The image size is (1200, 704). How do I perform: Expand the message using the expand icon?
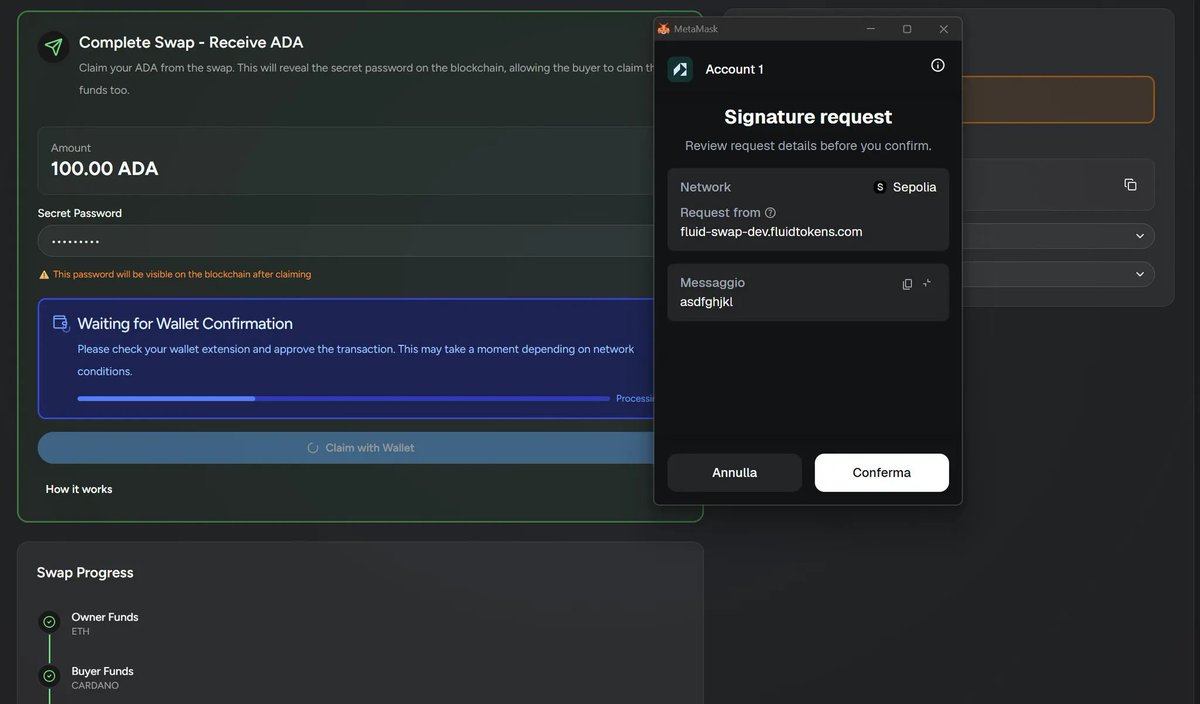click(x=925, y=283)
